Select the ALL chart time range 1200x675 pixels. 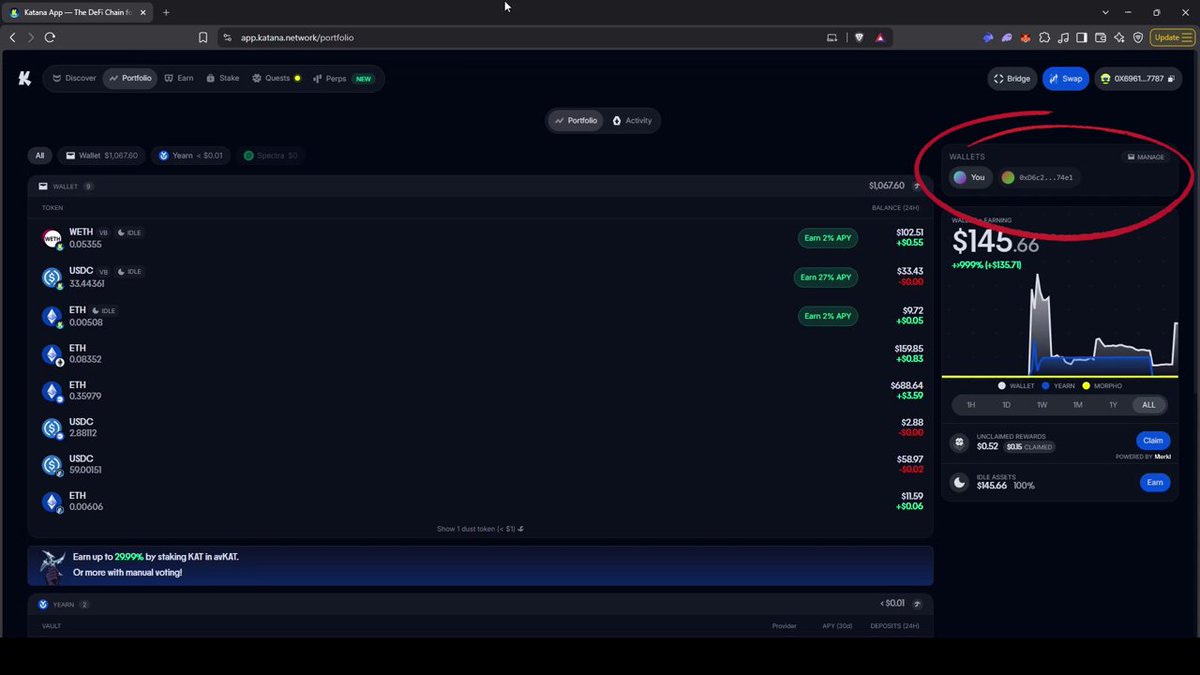(1148, 405)
